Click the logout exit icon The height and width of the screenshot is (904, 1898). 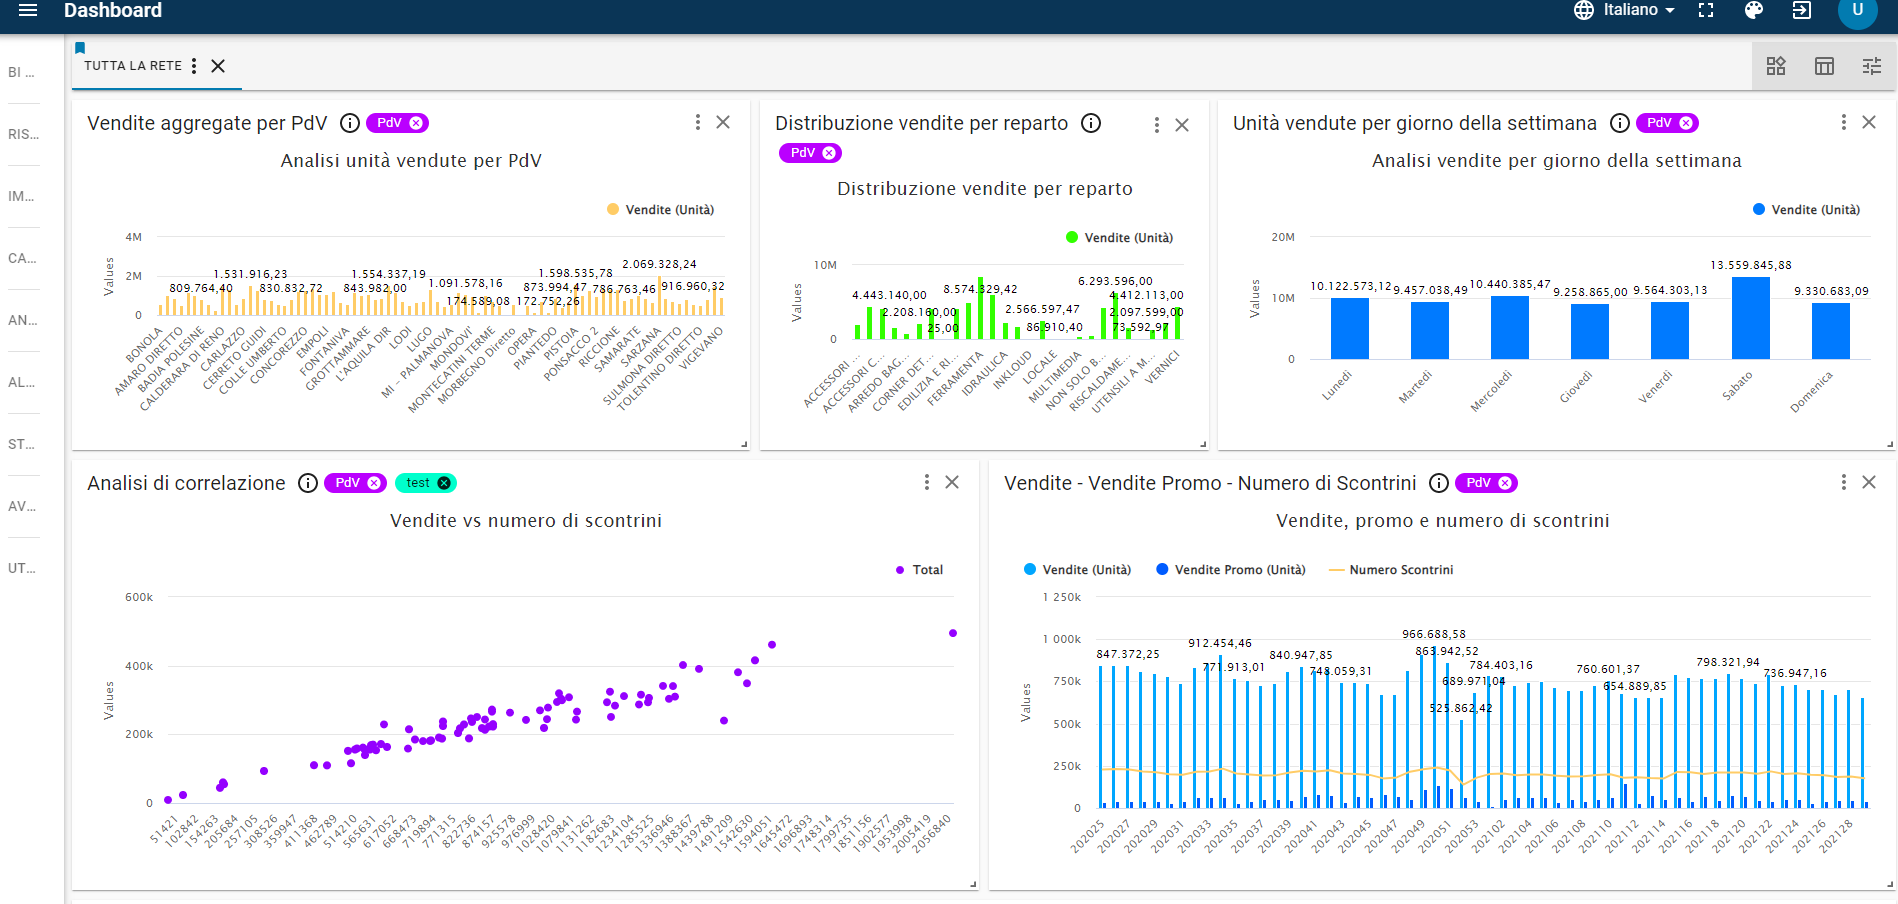tap(1802, 10)
